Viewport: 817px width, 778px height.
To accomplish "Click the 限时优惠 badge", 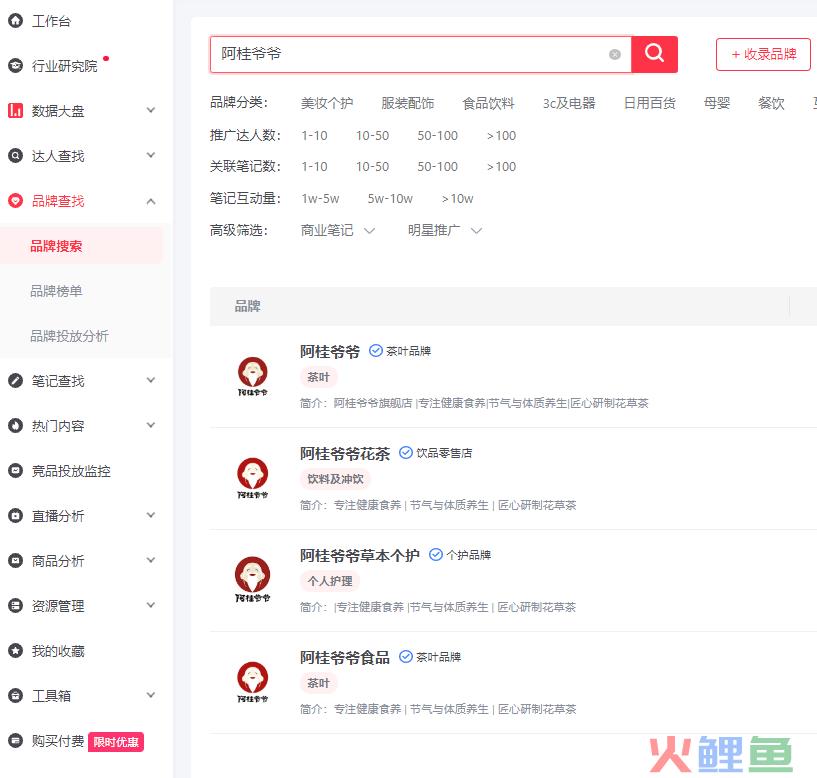I will (x=116, y=742).
